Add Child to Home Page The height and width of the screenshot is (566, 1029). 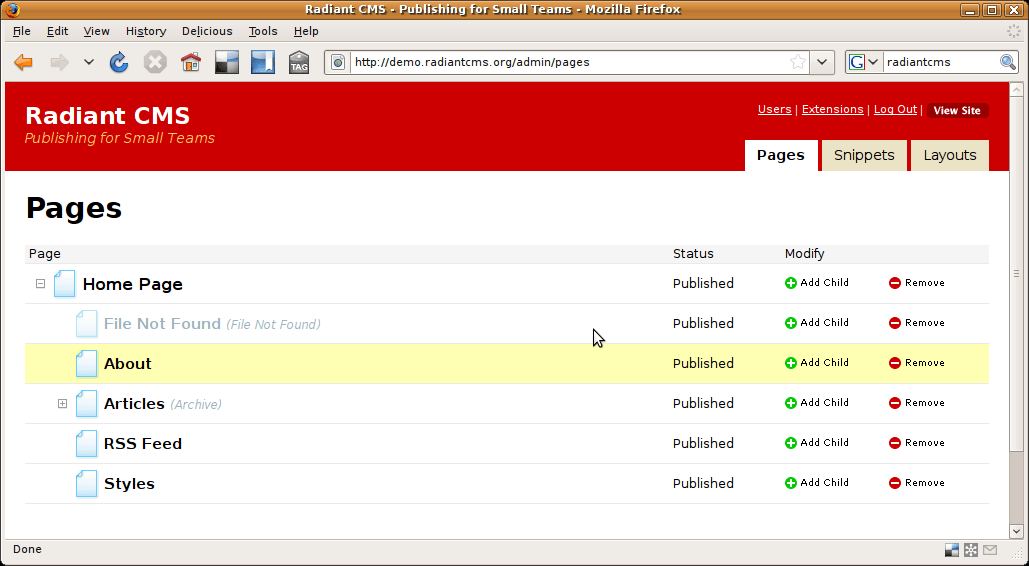click(817, 283)
